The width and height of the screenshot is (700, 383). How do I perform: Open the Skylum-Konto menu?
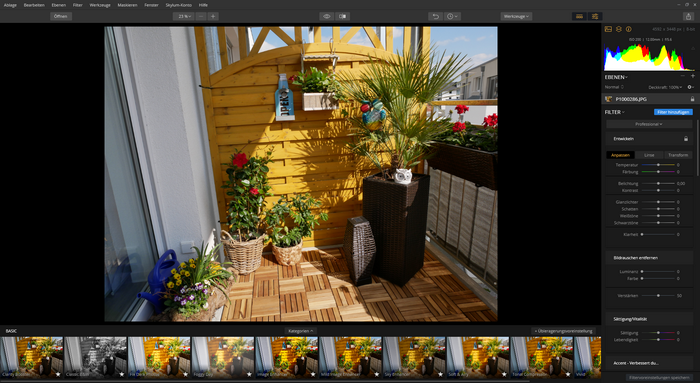(x=179, y=5)
